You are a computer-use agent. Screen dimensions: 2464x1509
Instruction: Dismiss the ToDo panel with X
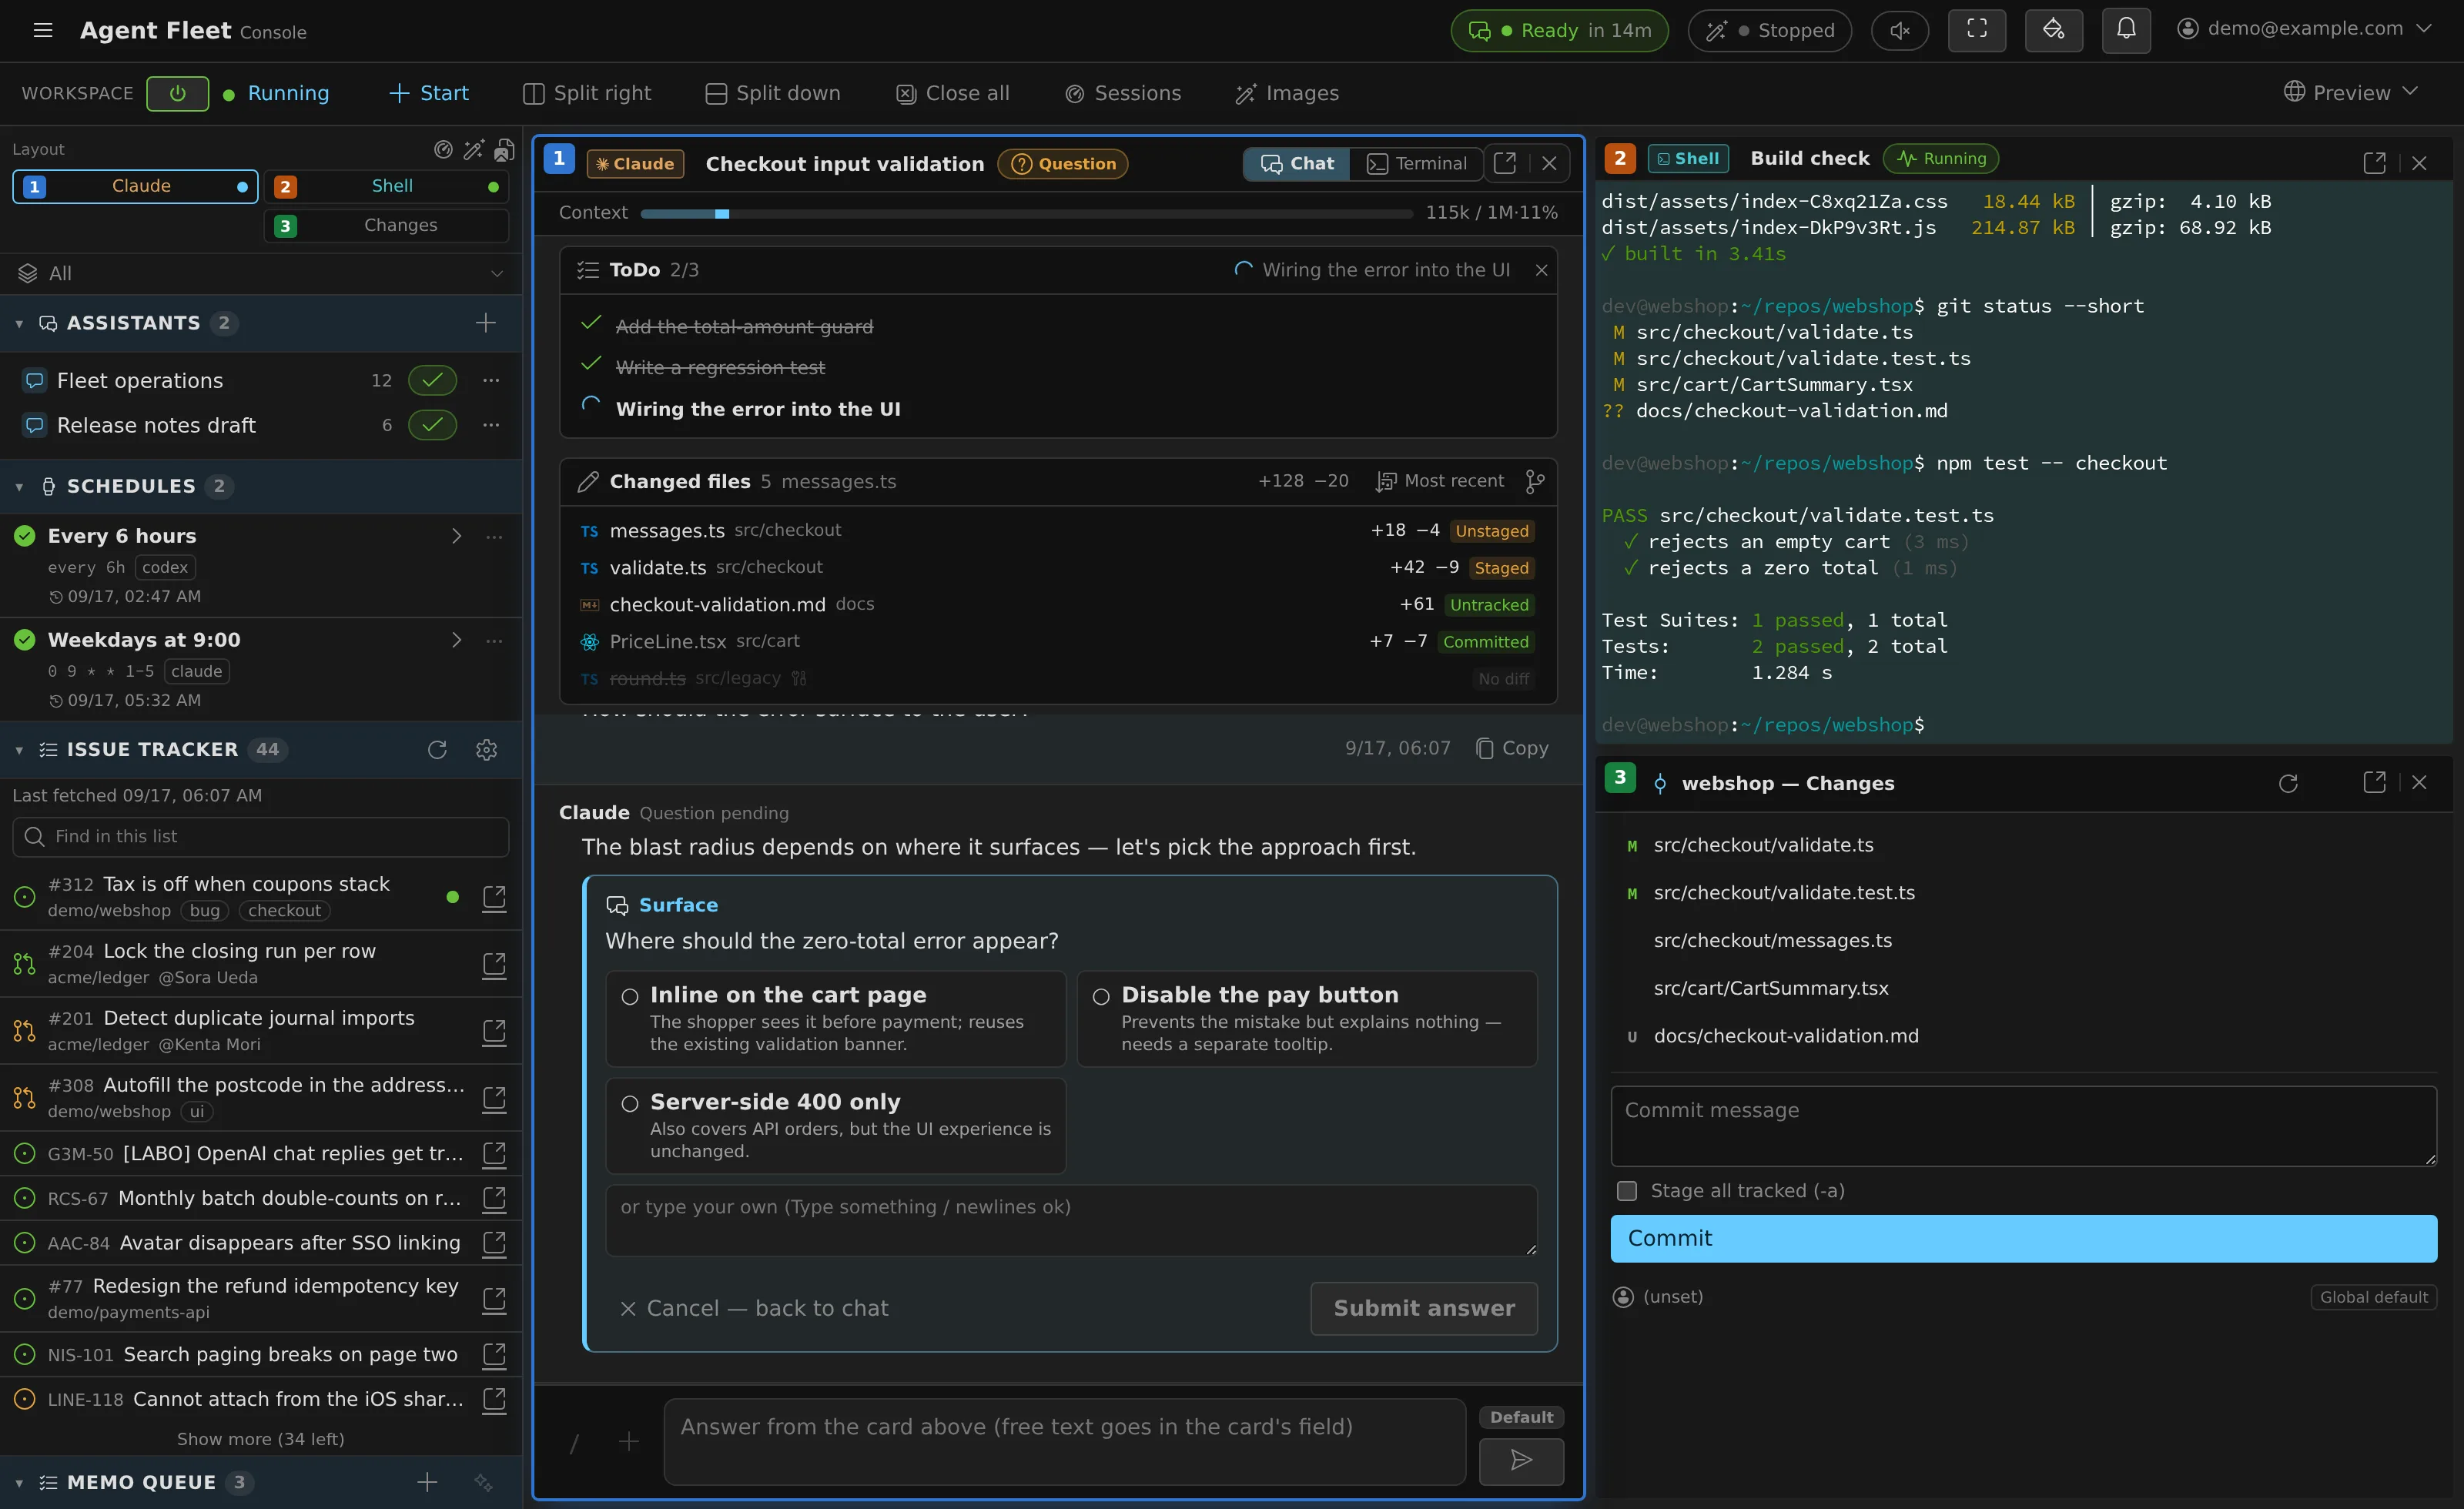[x=1541, y=270]
